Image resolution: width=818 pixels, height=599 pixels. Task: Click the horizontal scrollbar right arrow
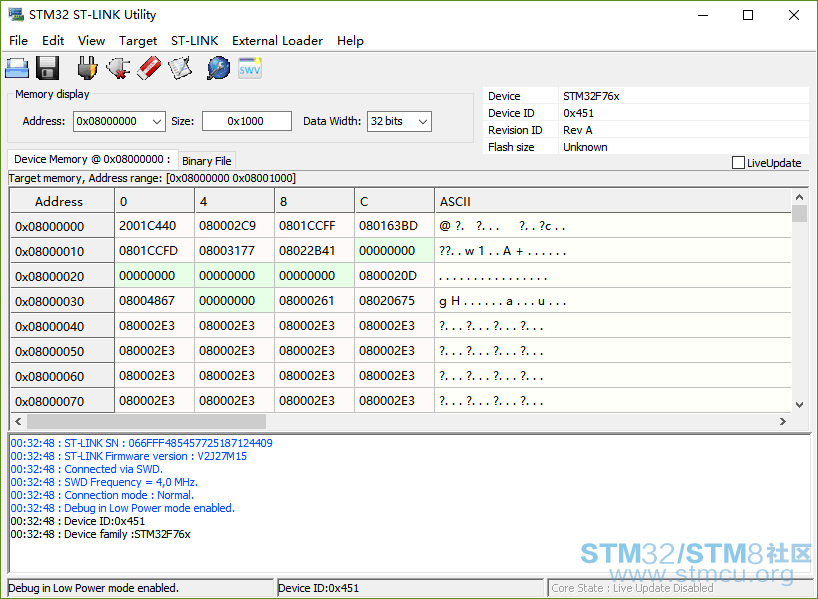pos(783,421)
